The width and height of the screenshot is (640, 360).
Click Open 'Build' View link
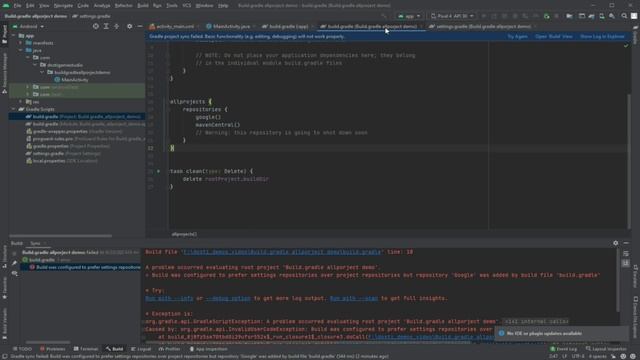[553, 36]
